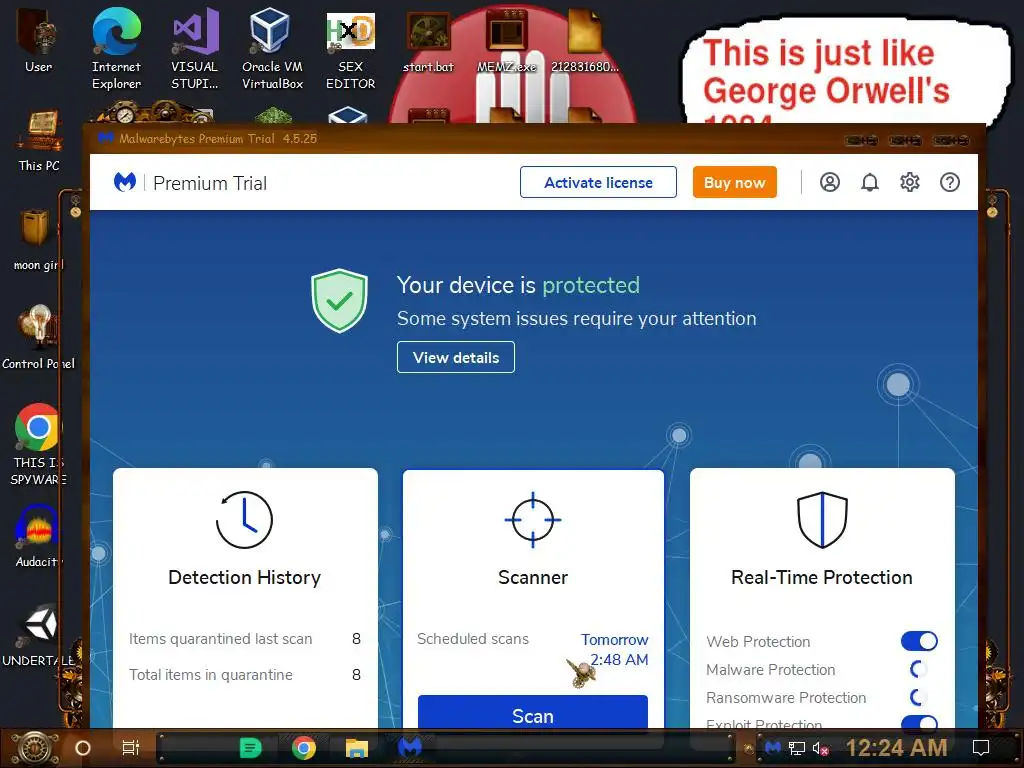
Task: Select the Oracle VM VirtualBox desktop icon
Action: (x=272, y=49)
